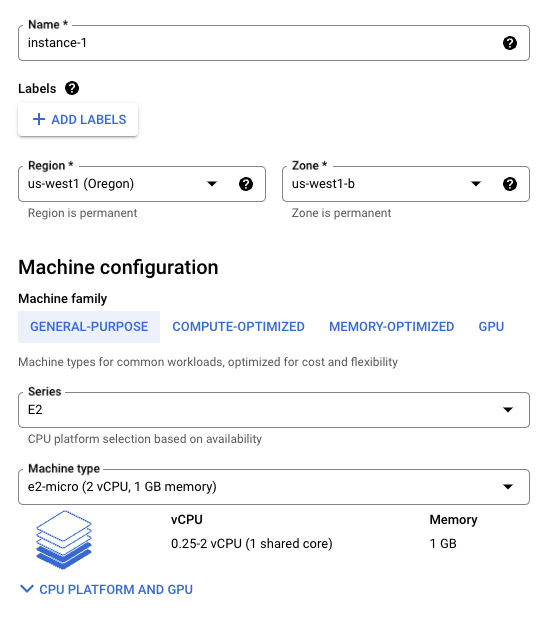Click the Zone help question mark

[510, 184]
